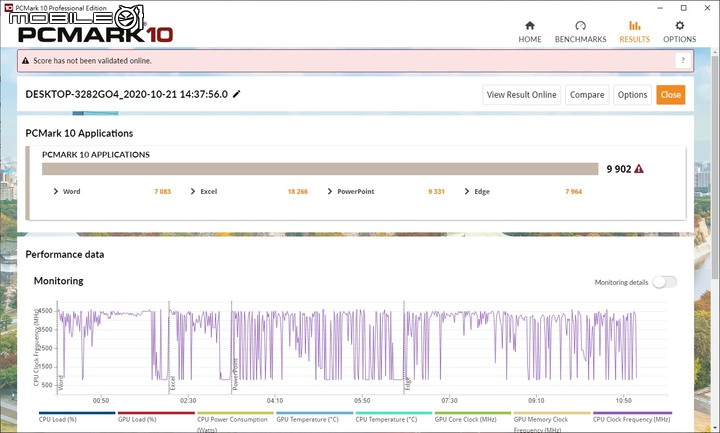Click the PCMARK 10 APPLICATIONS card heading
The height and width of the screenshot is (433, 720).
(x=96, y=155)
